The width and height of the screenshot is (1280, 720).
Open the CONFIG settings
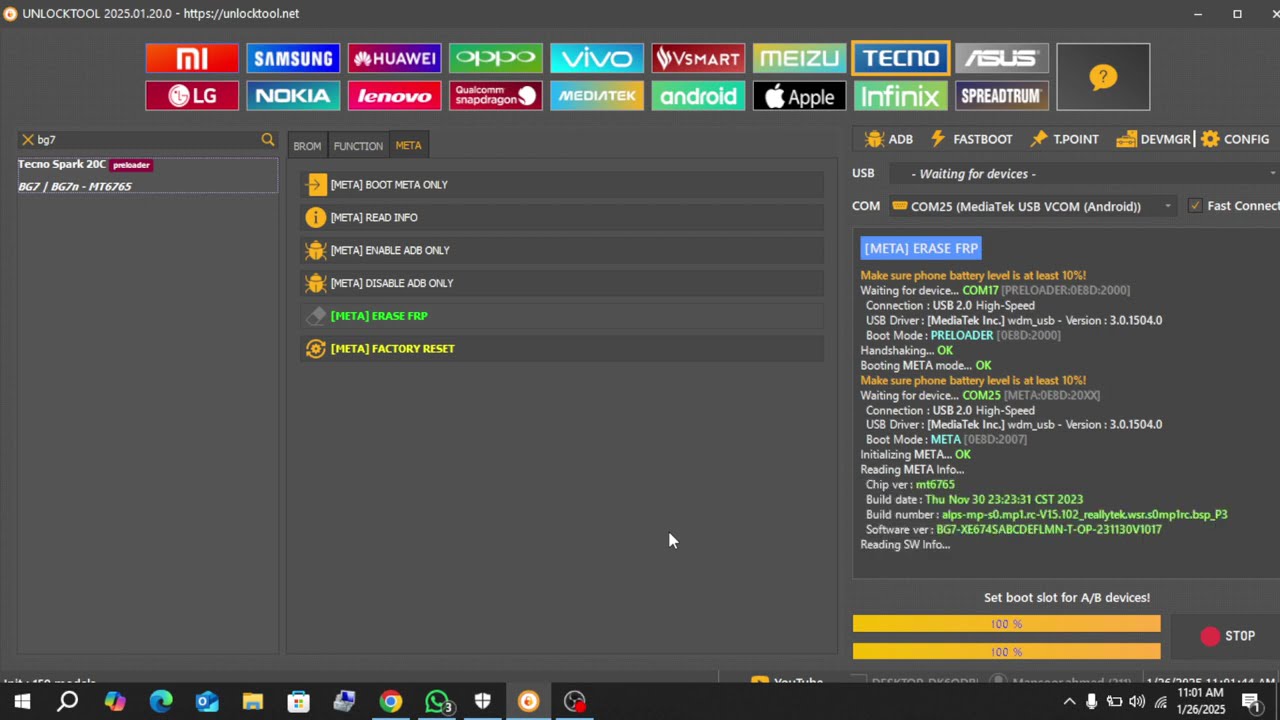(x=1235, y=139)
